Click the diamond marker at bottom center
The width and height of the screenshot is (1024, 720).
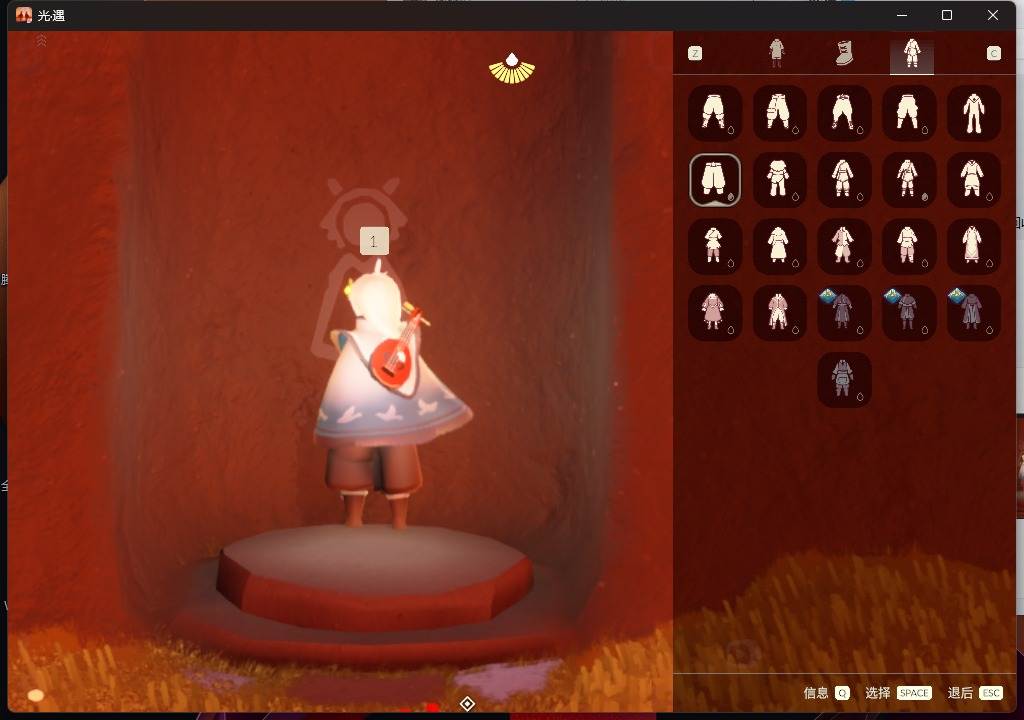click(x=467, y=704)
